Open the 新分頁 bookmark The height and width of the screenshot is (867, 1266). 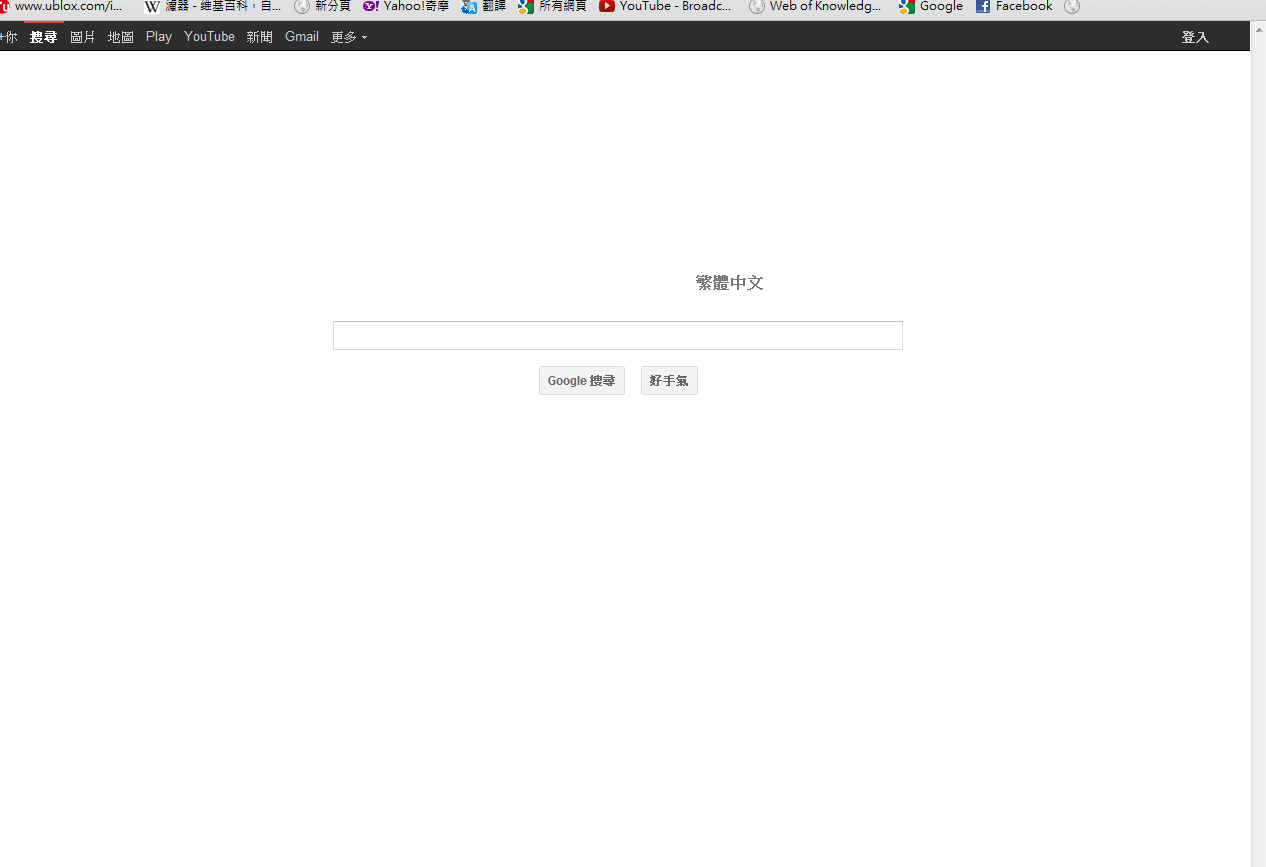(322, 6)
